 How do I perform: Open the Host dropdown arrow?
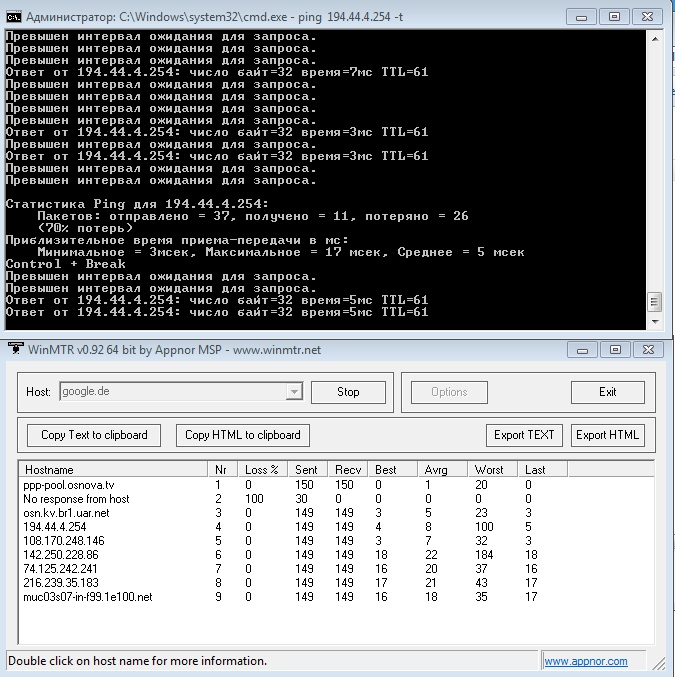click(x=294, y=392)
